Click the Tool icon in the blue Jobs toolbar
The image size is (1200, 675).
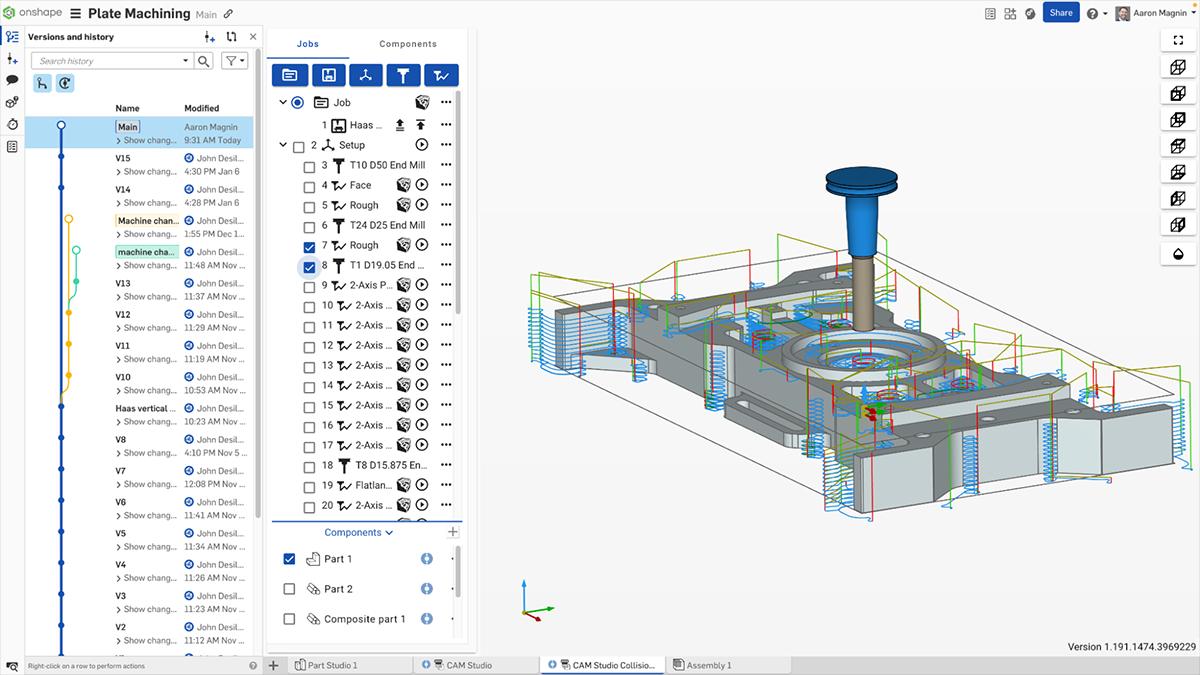pyautogui.click(x=403, y=75)
